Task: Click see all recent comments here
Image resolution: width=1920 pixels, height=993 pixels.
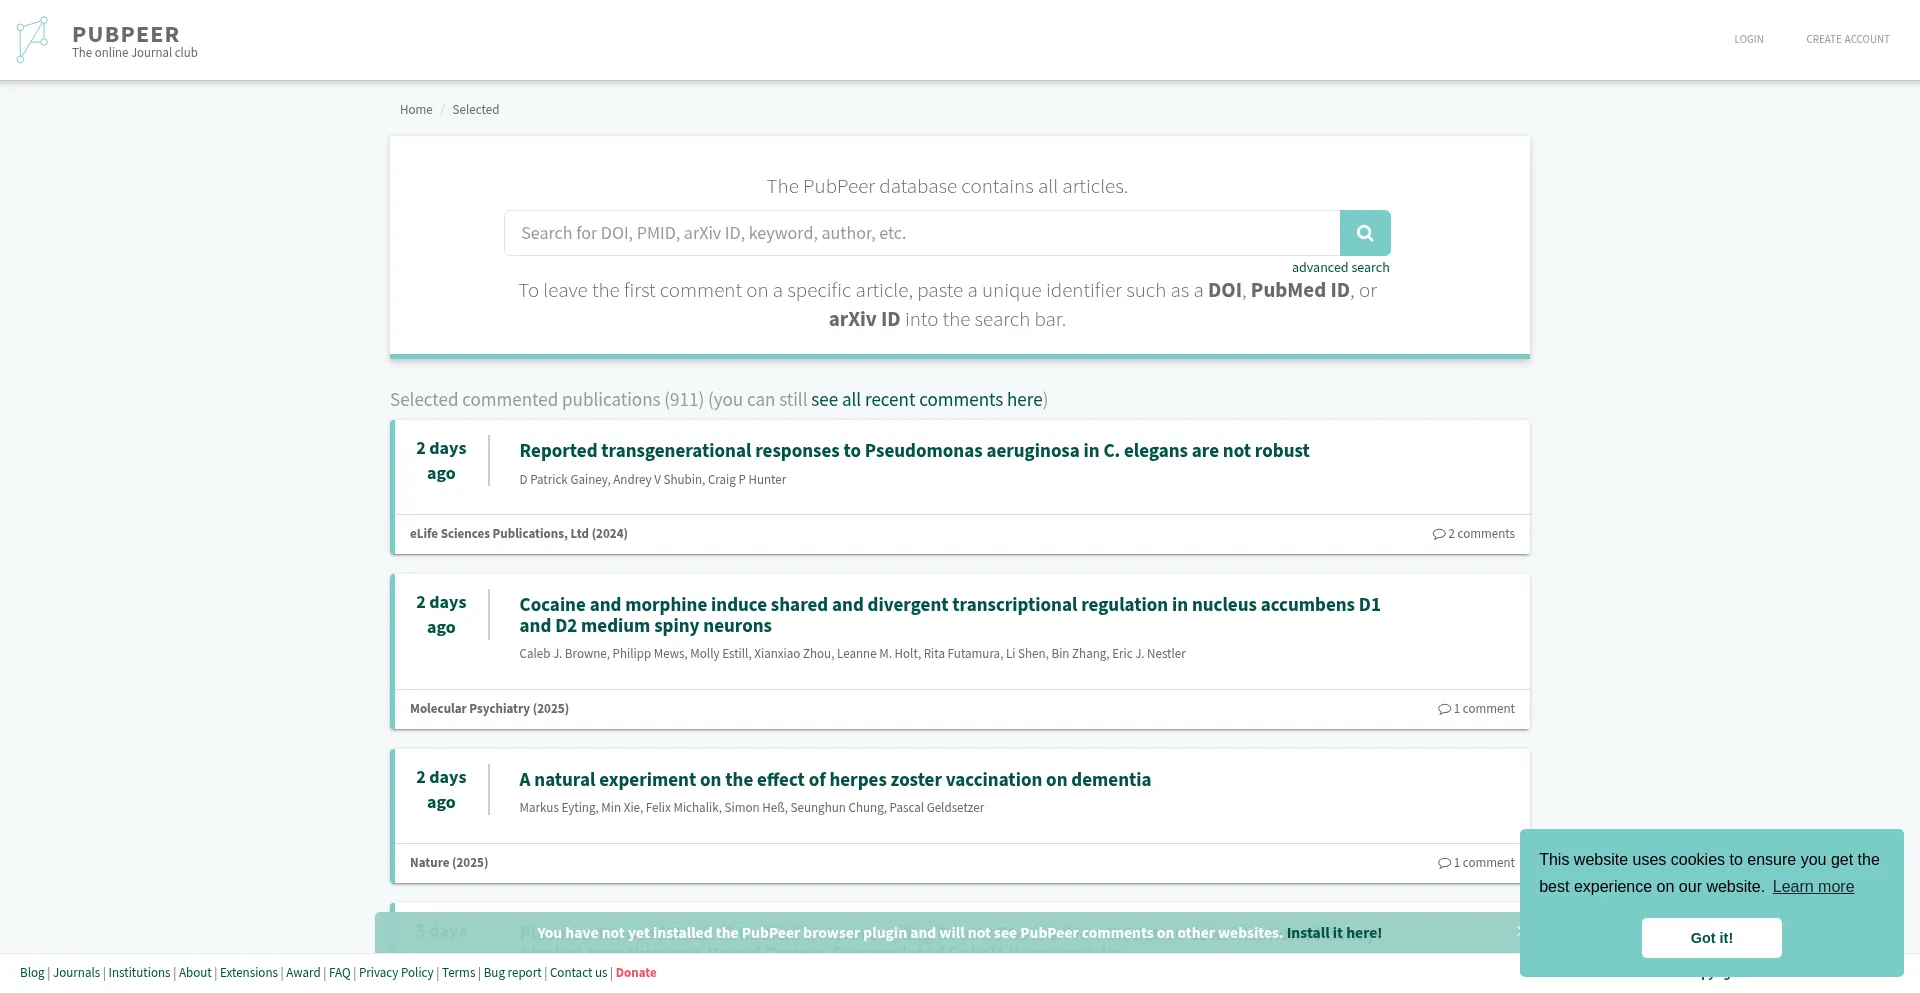Action: point(927,399)
